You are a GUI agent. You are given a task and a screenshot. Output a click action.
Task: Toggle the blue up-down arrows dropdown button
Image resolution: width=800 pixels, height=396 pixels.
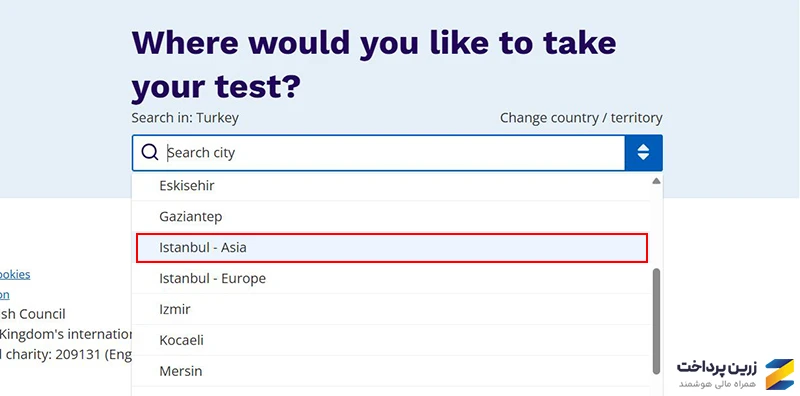tap(643, 153)
